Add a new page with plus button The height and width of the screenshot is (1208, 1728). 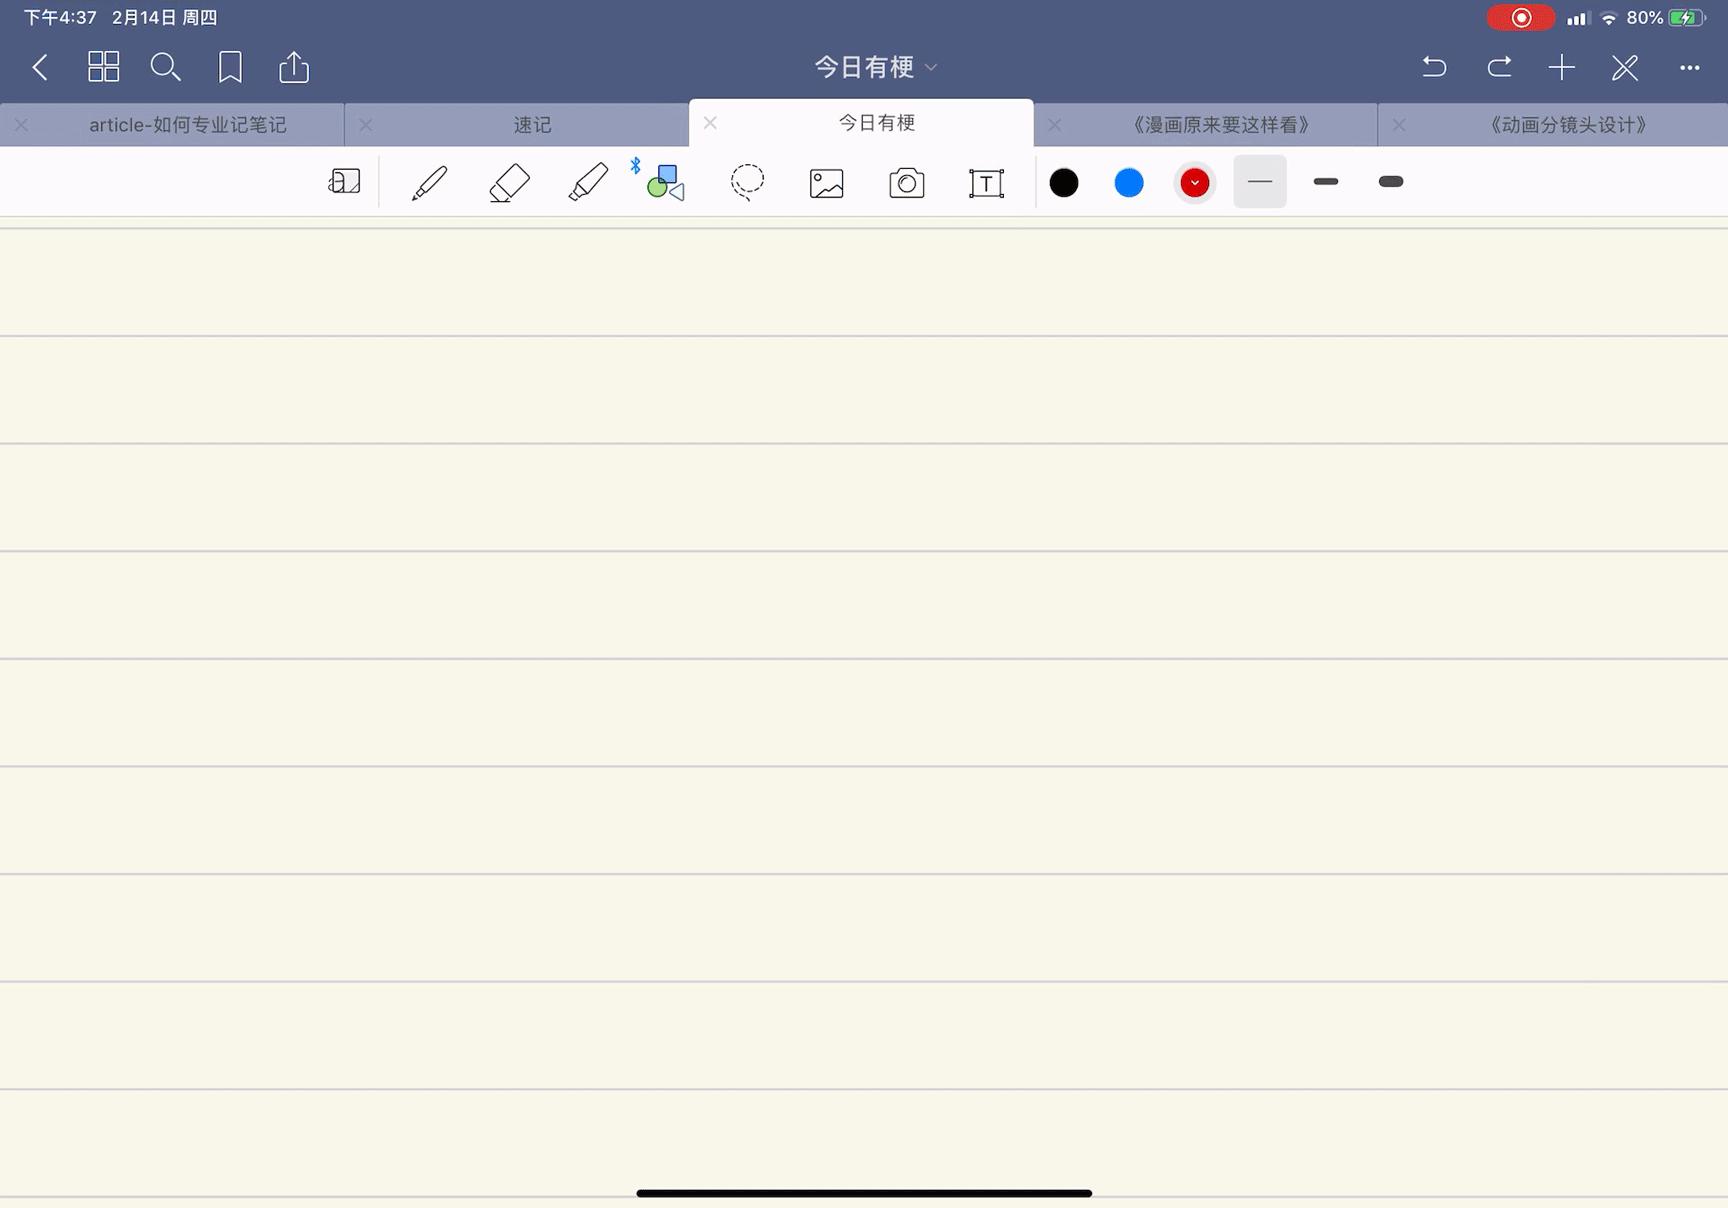[x=1561, y=66]
